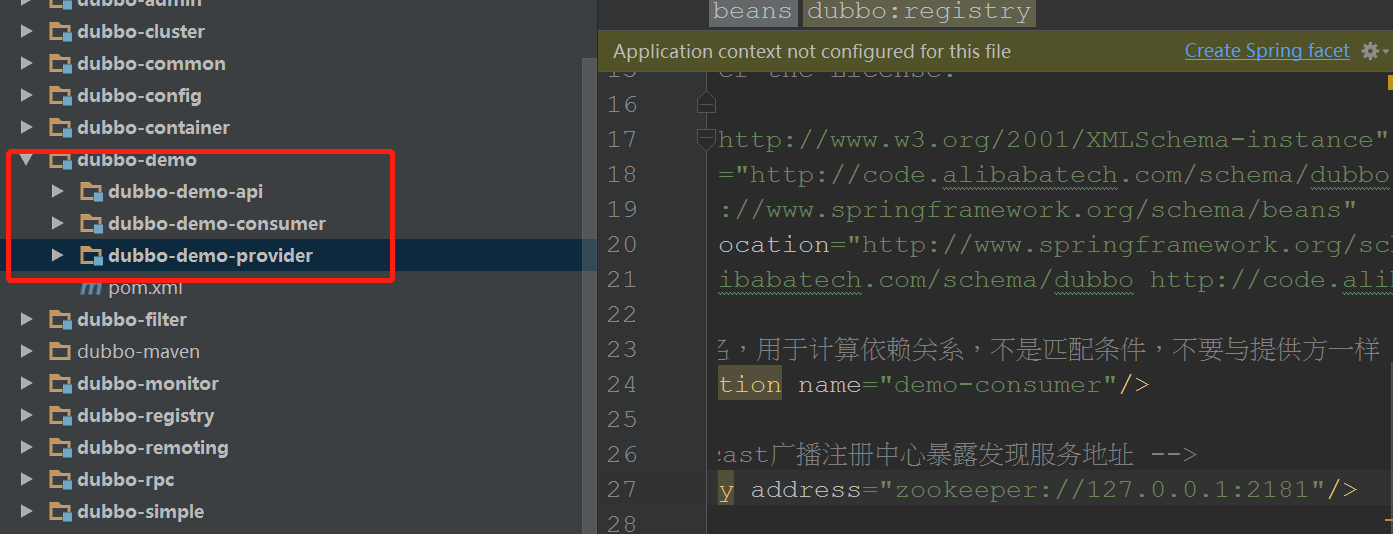Click the dubbo-container folder icon
1393x534 pixels.
tap(61, 128)
